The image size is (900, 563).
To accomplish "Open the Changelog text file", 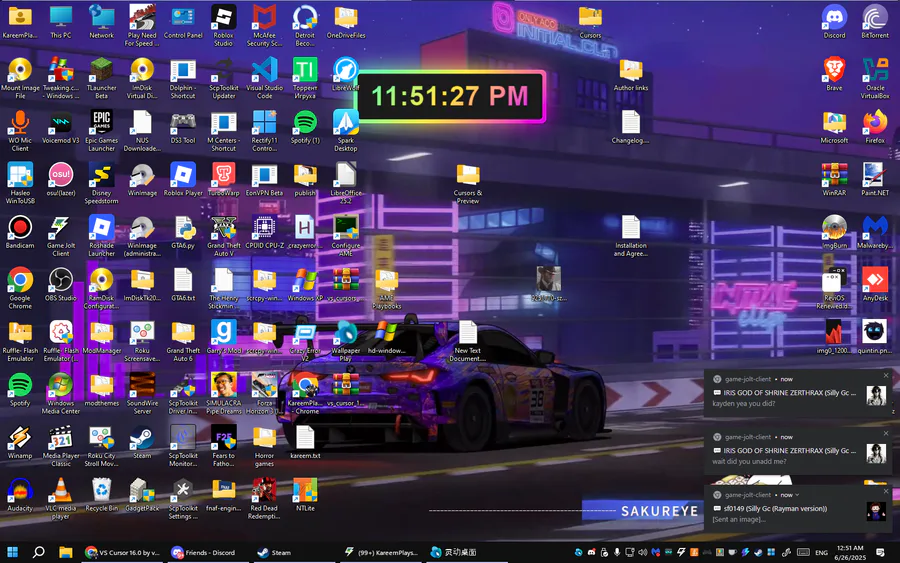I will [630, 127].
